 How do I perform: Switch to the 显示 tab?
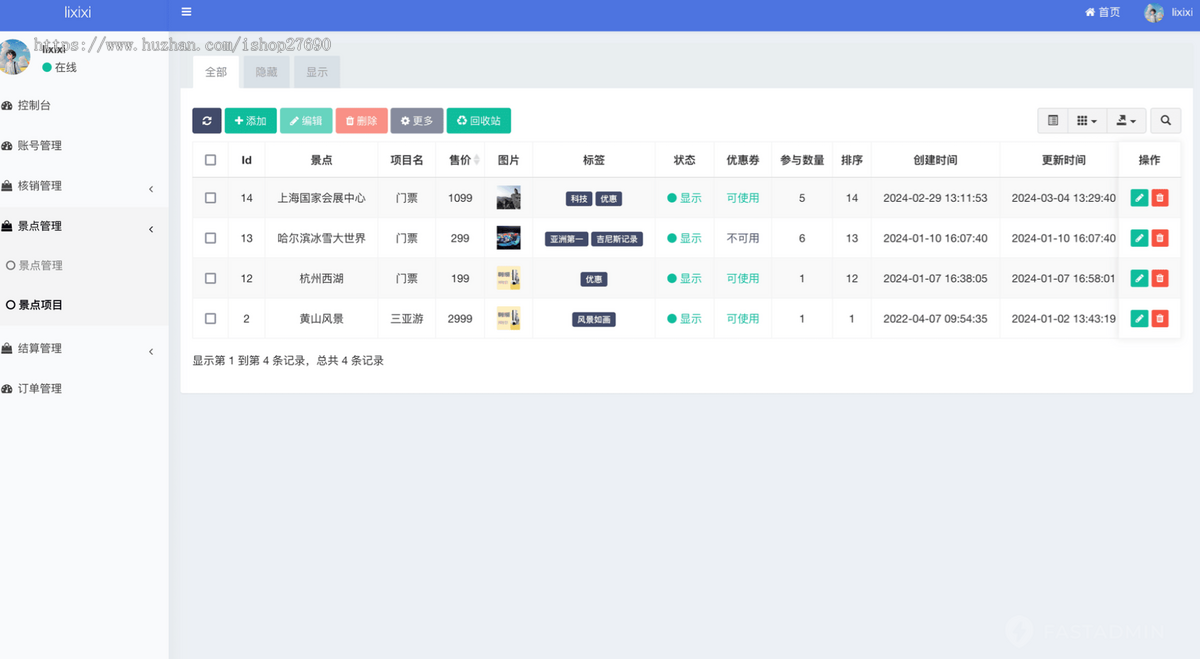coord(317,72)
